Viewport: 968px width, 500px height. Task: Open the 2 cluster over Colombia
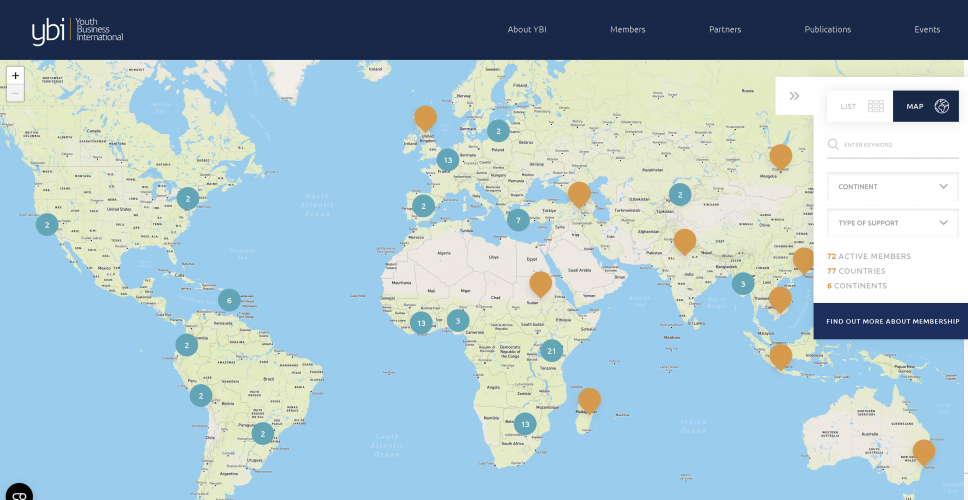pyautogui.click(x=186, y=345)
